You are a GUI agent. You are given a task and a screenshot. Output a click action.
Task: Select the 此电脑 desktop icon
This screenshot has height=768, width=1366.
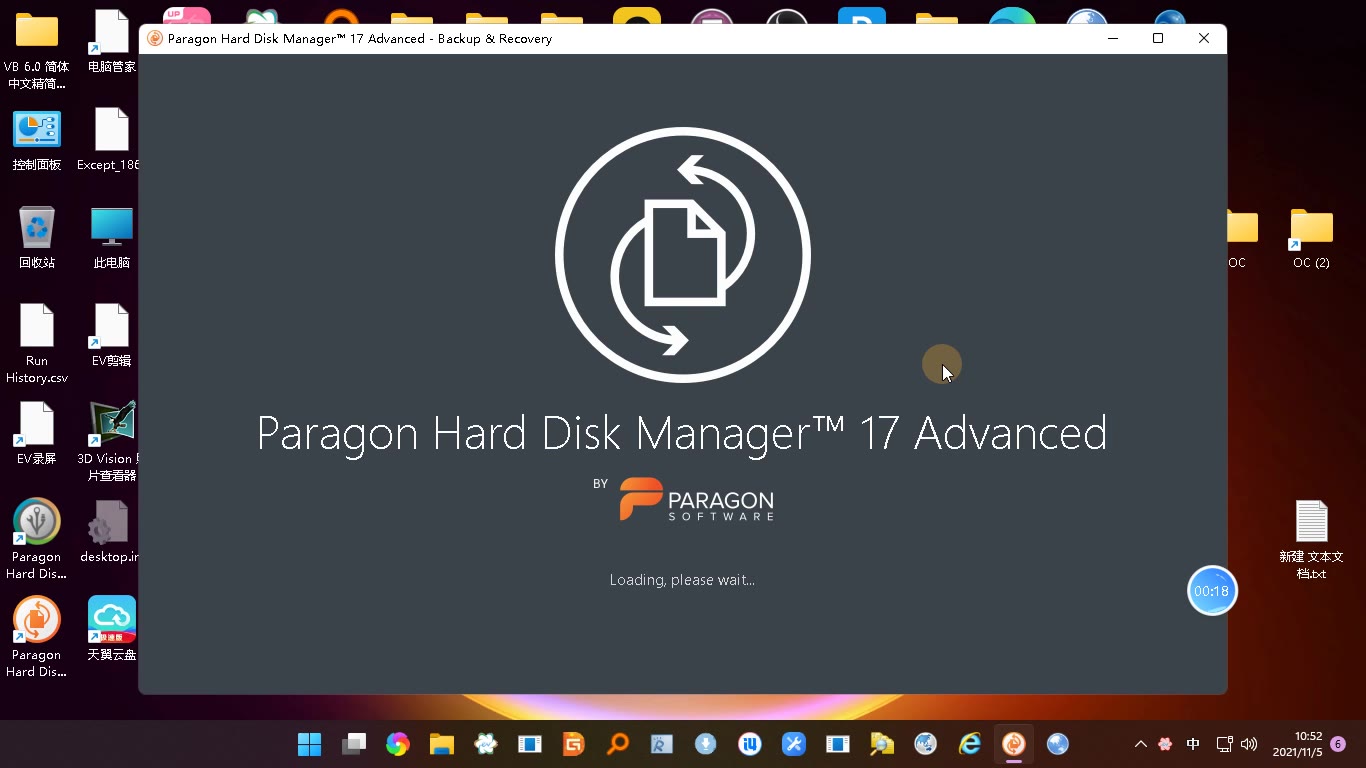click(112, 238)
